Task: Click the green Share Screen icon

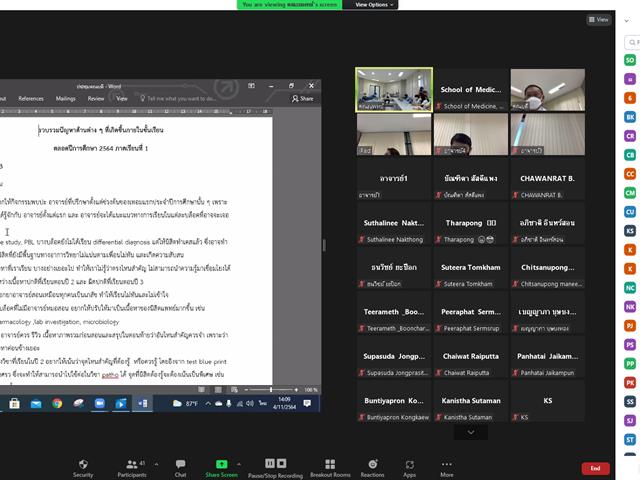Action: tap(221, 464)
